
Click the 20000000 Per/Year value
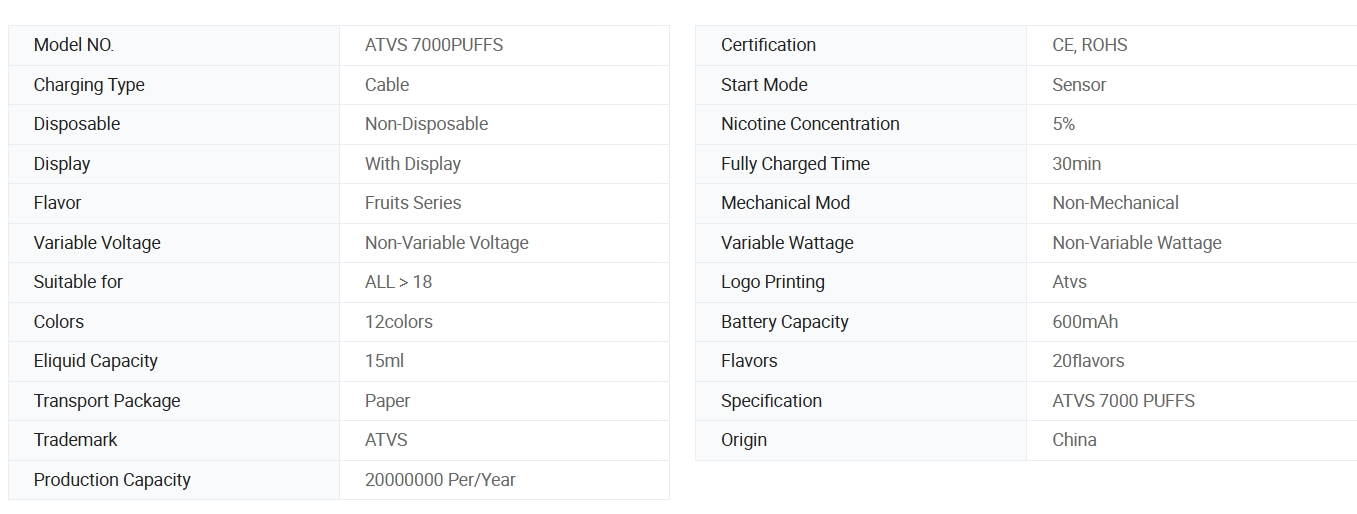pos(440,480)
